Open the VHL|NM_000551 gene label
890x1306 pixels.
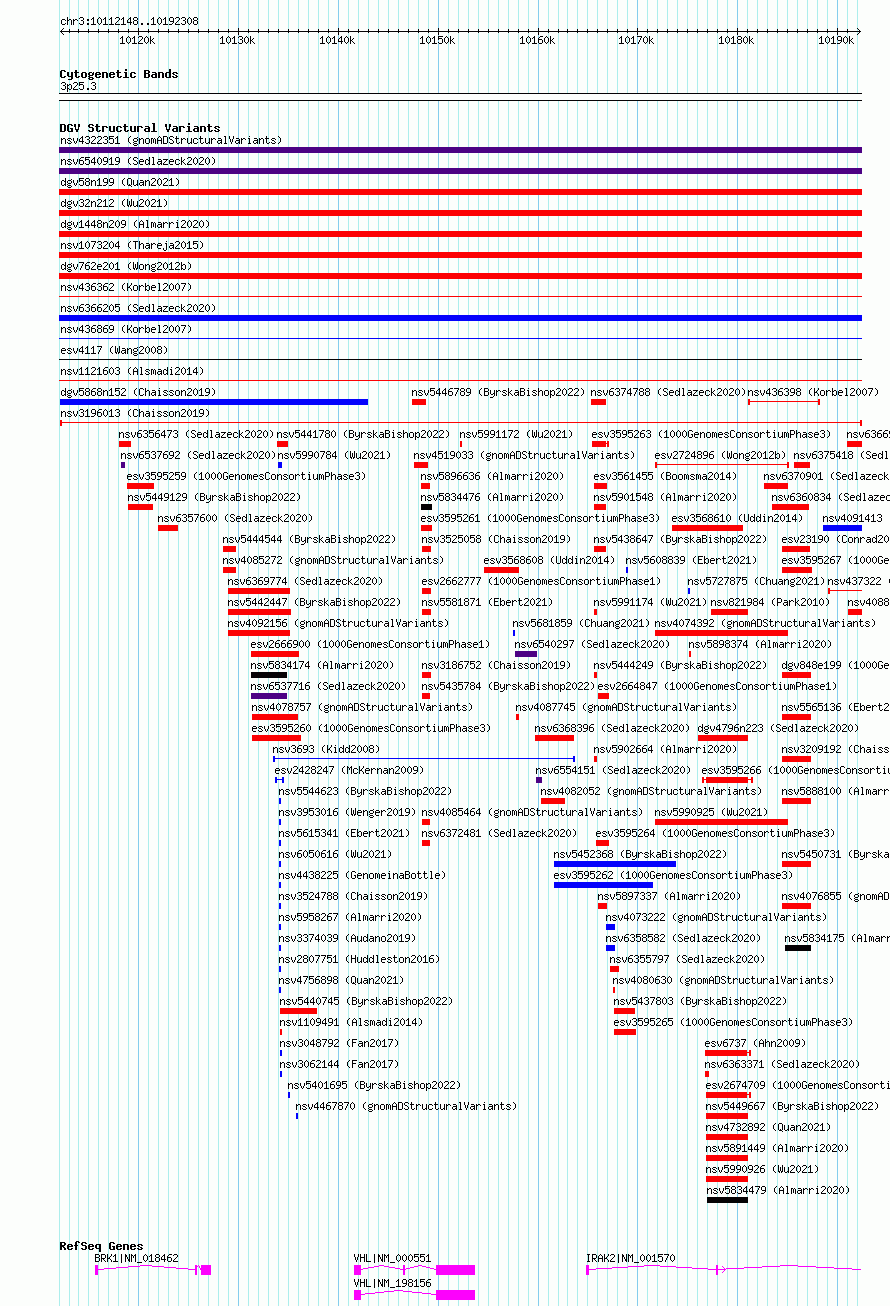pyautogui.click(x=392, y=1259)
